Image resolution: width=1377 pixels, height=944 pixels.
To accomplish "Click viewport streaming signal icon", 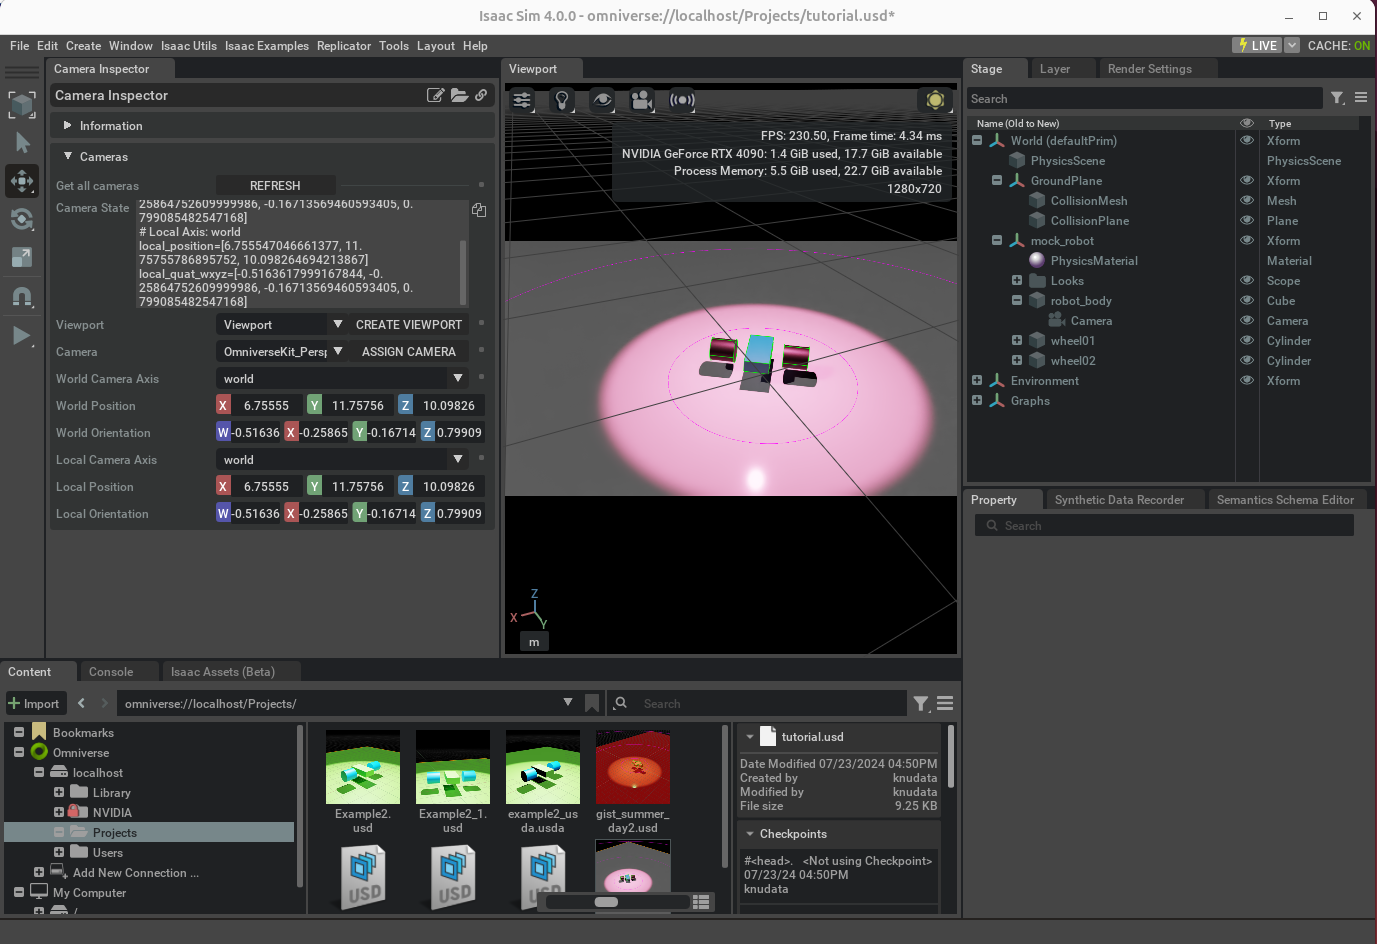I will click(682, 100).
